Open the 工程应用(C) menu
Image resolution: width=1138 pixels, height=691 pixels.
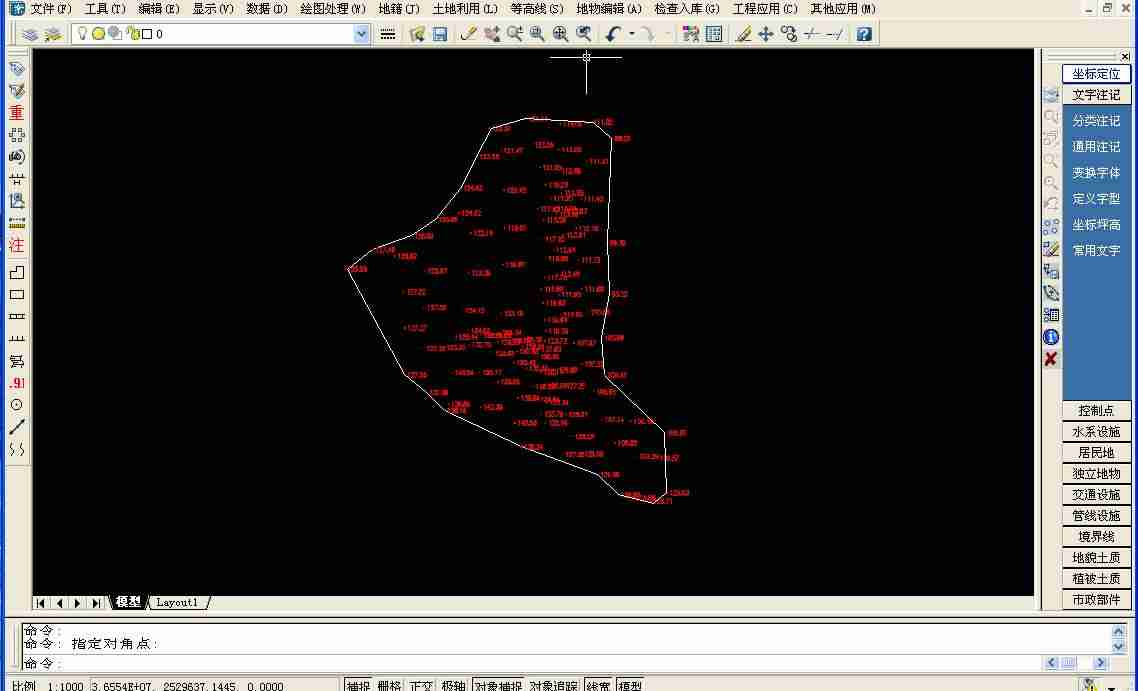pos(765,9)
